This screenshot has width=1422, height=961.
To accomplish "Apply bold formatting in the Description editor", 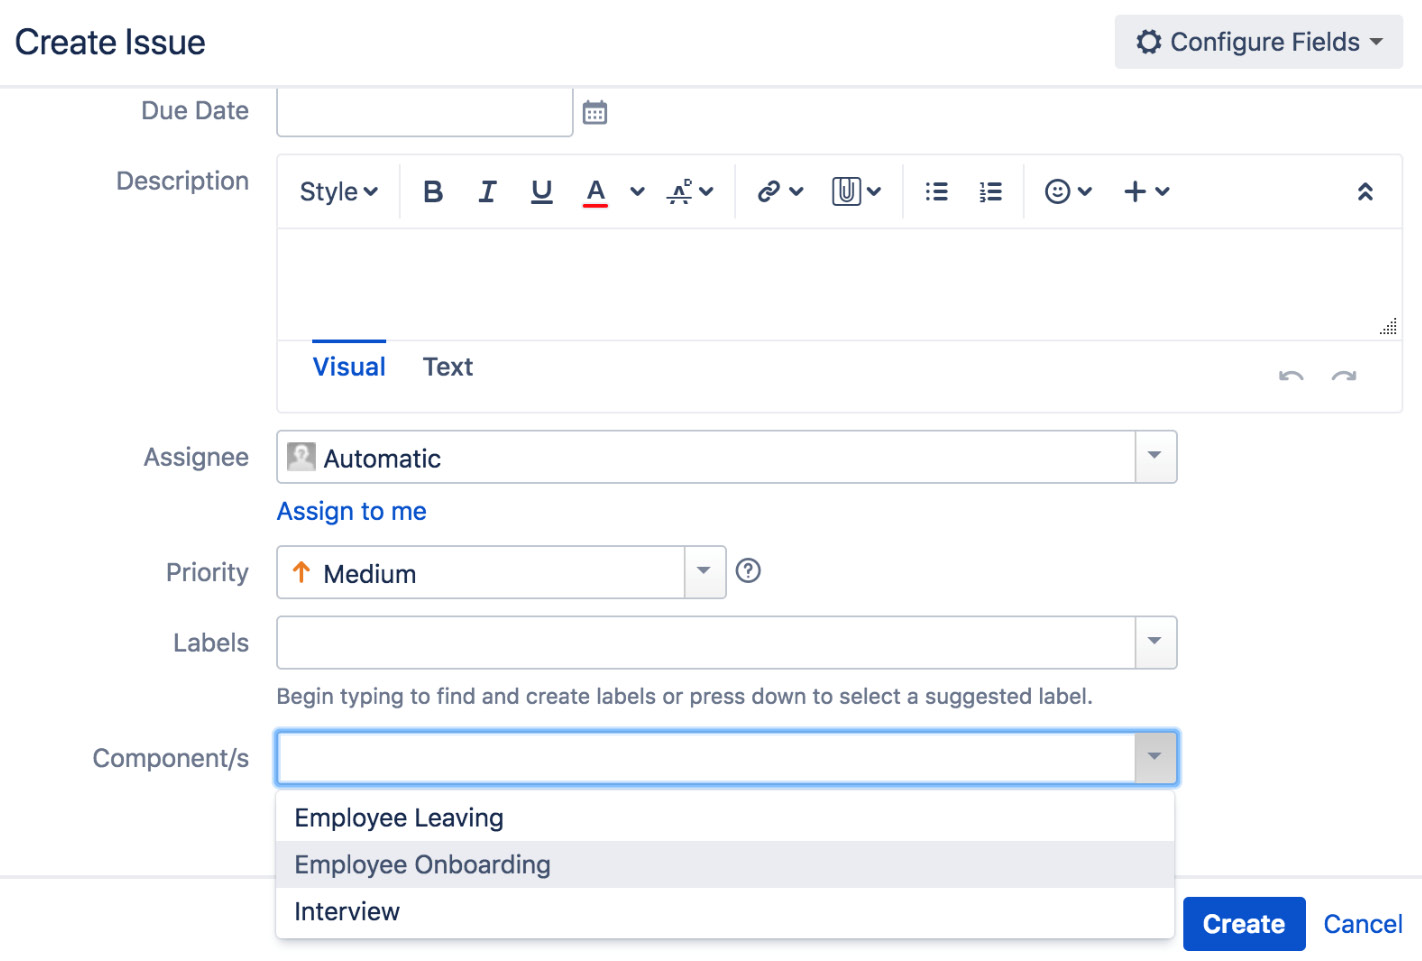I will tap(432, 191).
